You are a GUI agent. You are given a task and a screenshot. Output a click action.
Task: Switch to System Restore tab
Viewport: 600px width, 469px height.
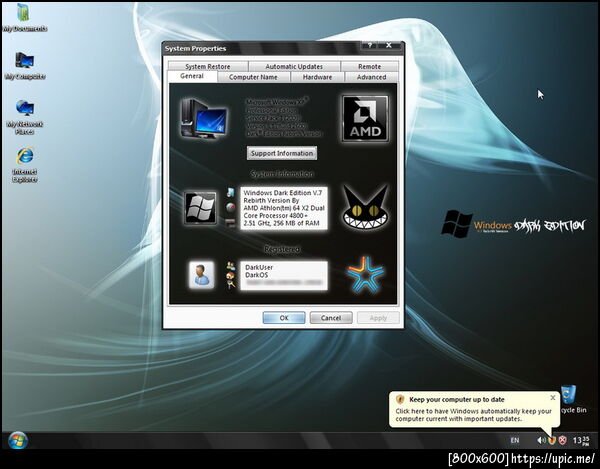[x=208, y=66]
